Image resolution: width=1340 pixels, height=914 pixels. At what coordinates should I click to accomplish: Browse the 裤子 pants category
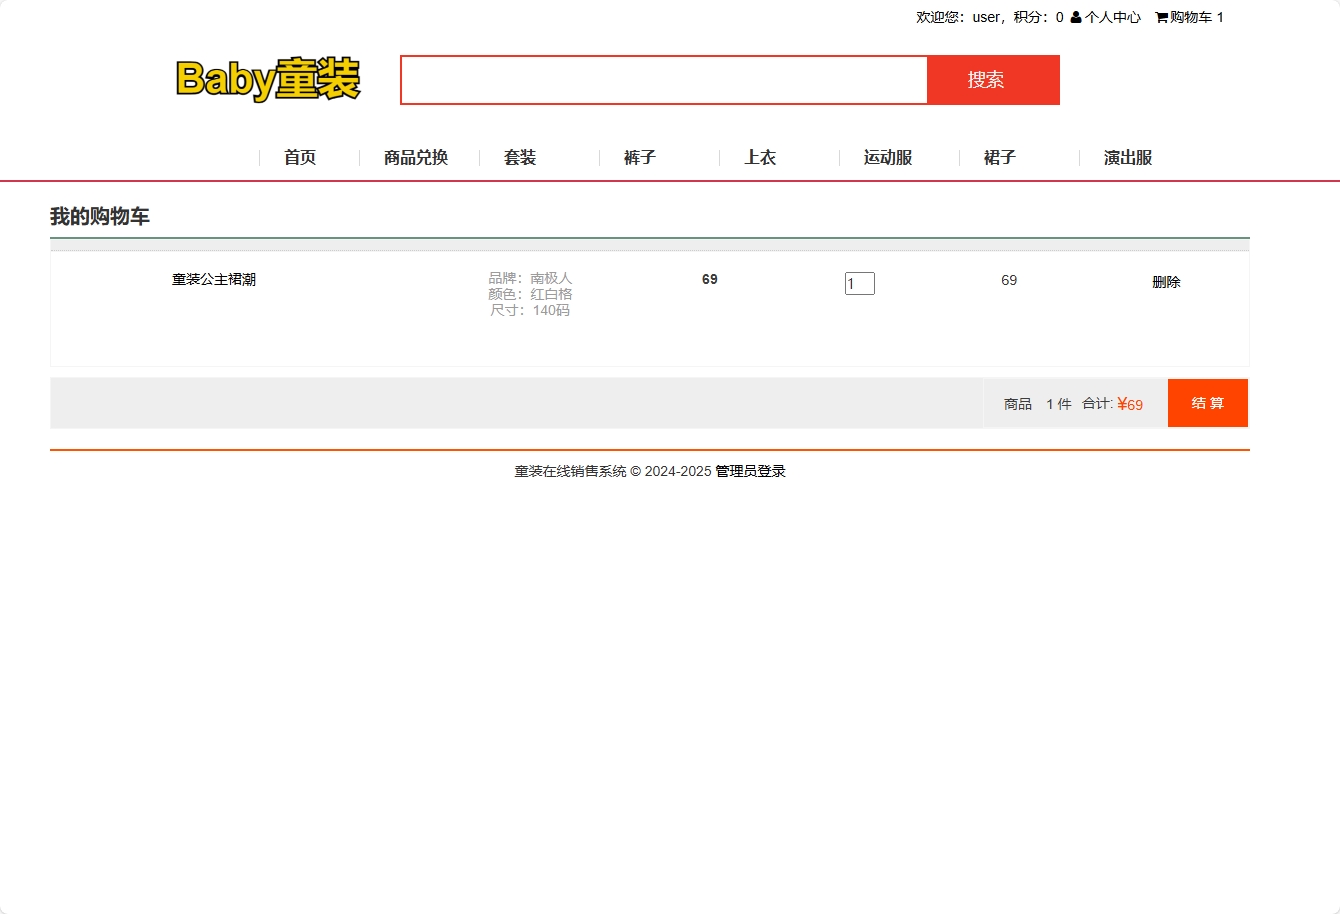pyautogui.click(x=639, y=157)
